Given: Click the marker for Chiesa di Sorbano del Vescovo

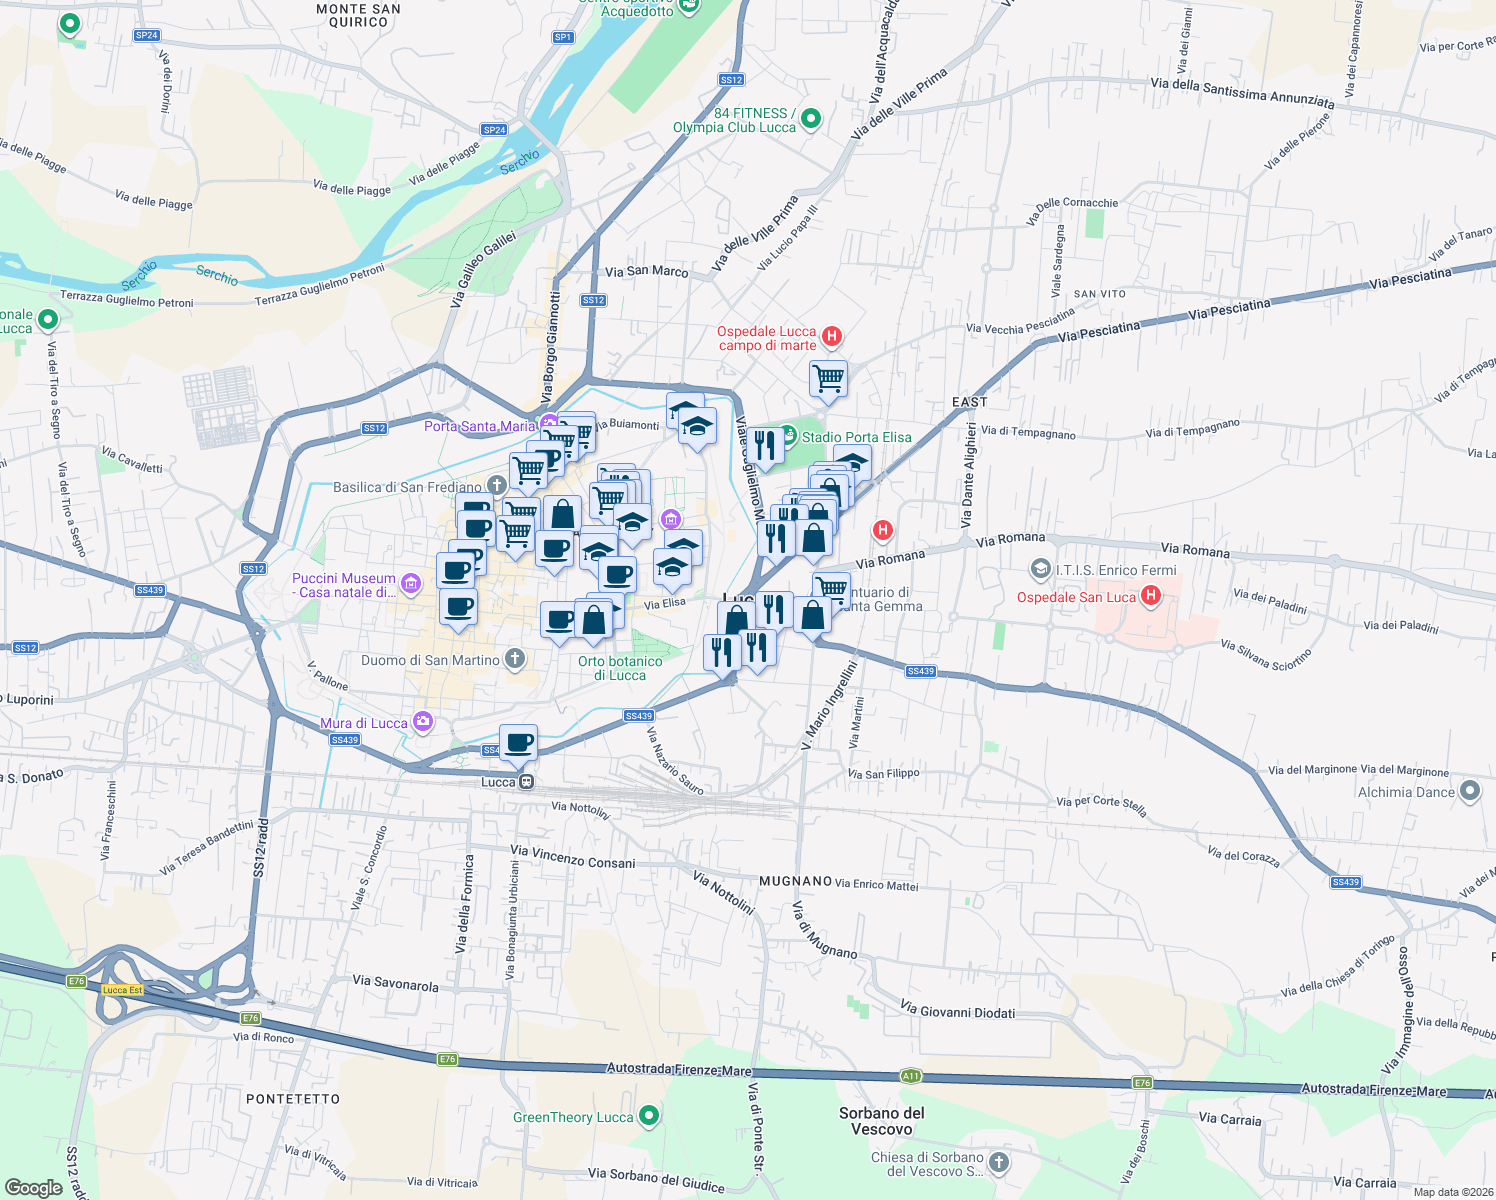Looking at the screenshot, I should (997, 1162).
